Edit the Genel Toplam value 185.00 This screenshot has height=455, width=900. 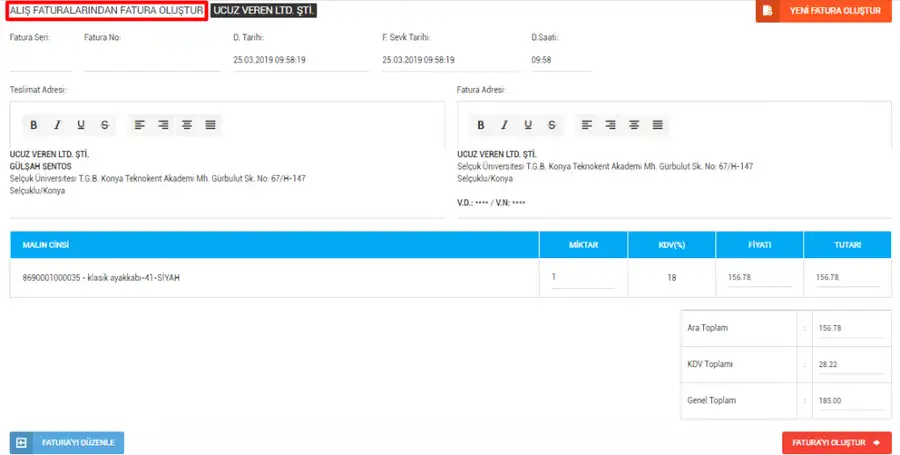tap(851, 400)
